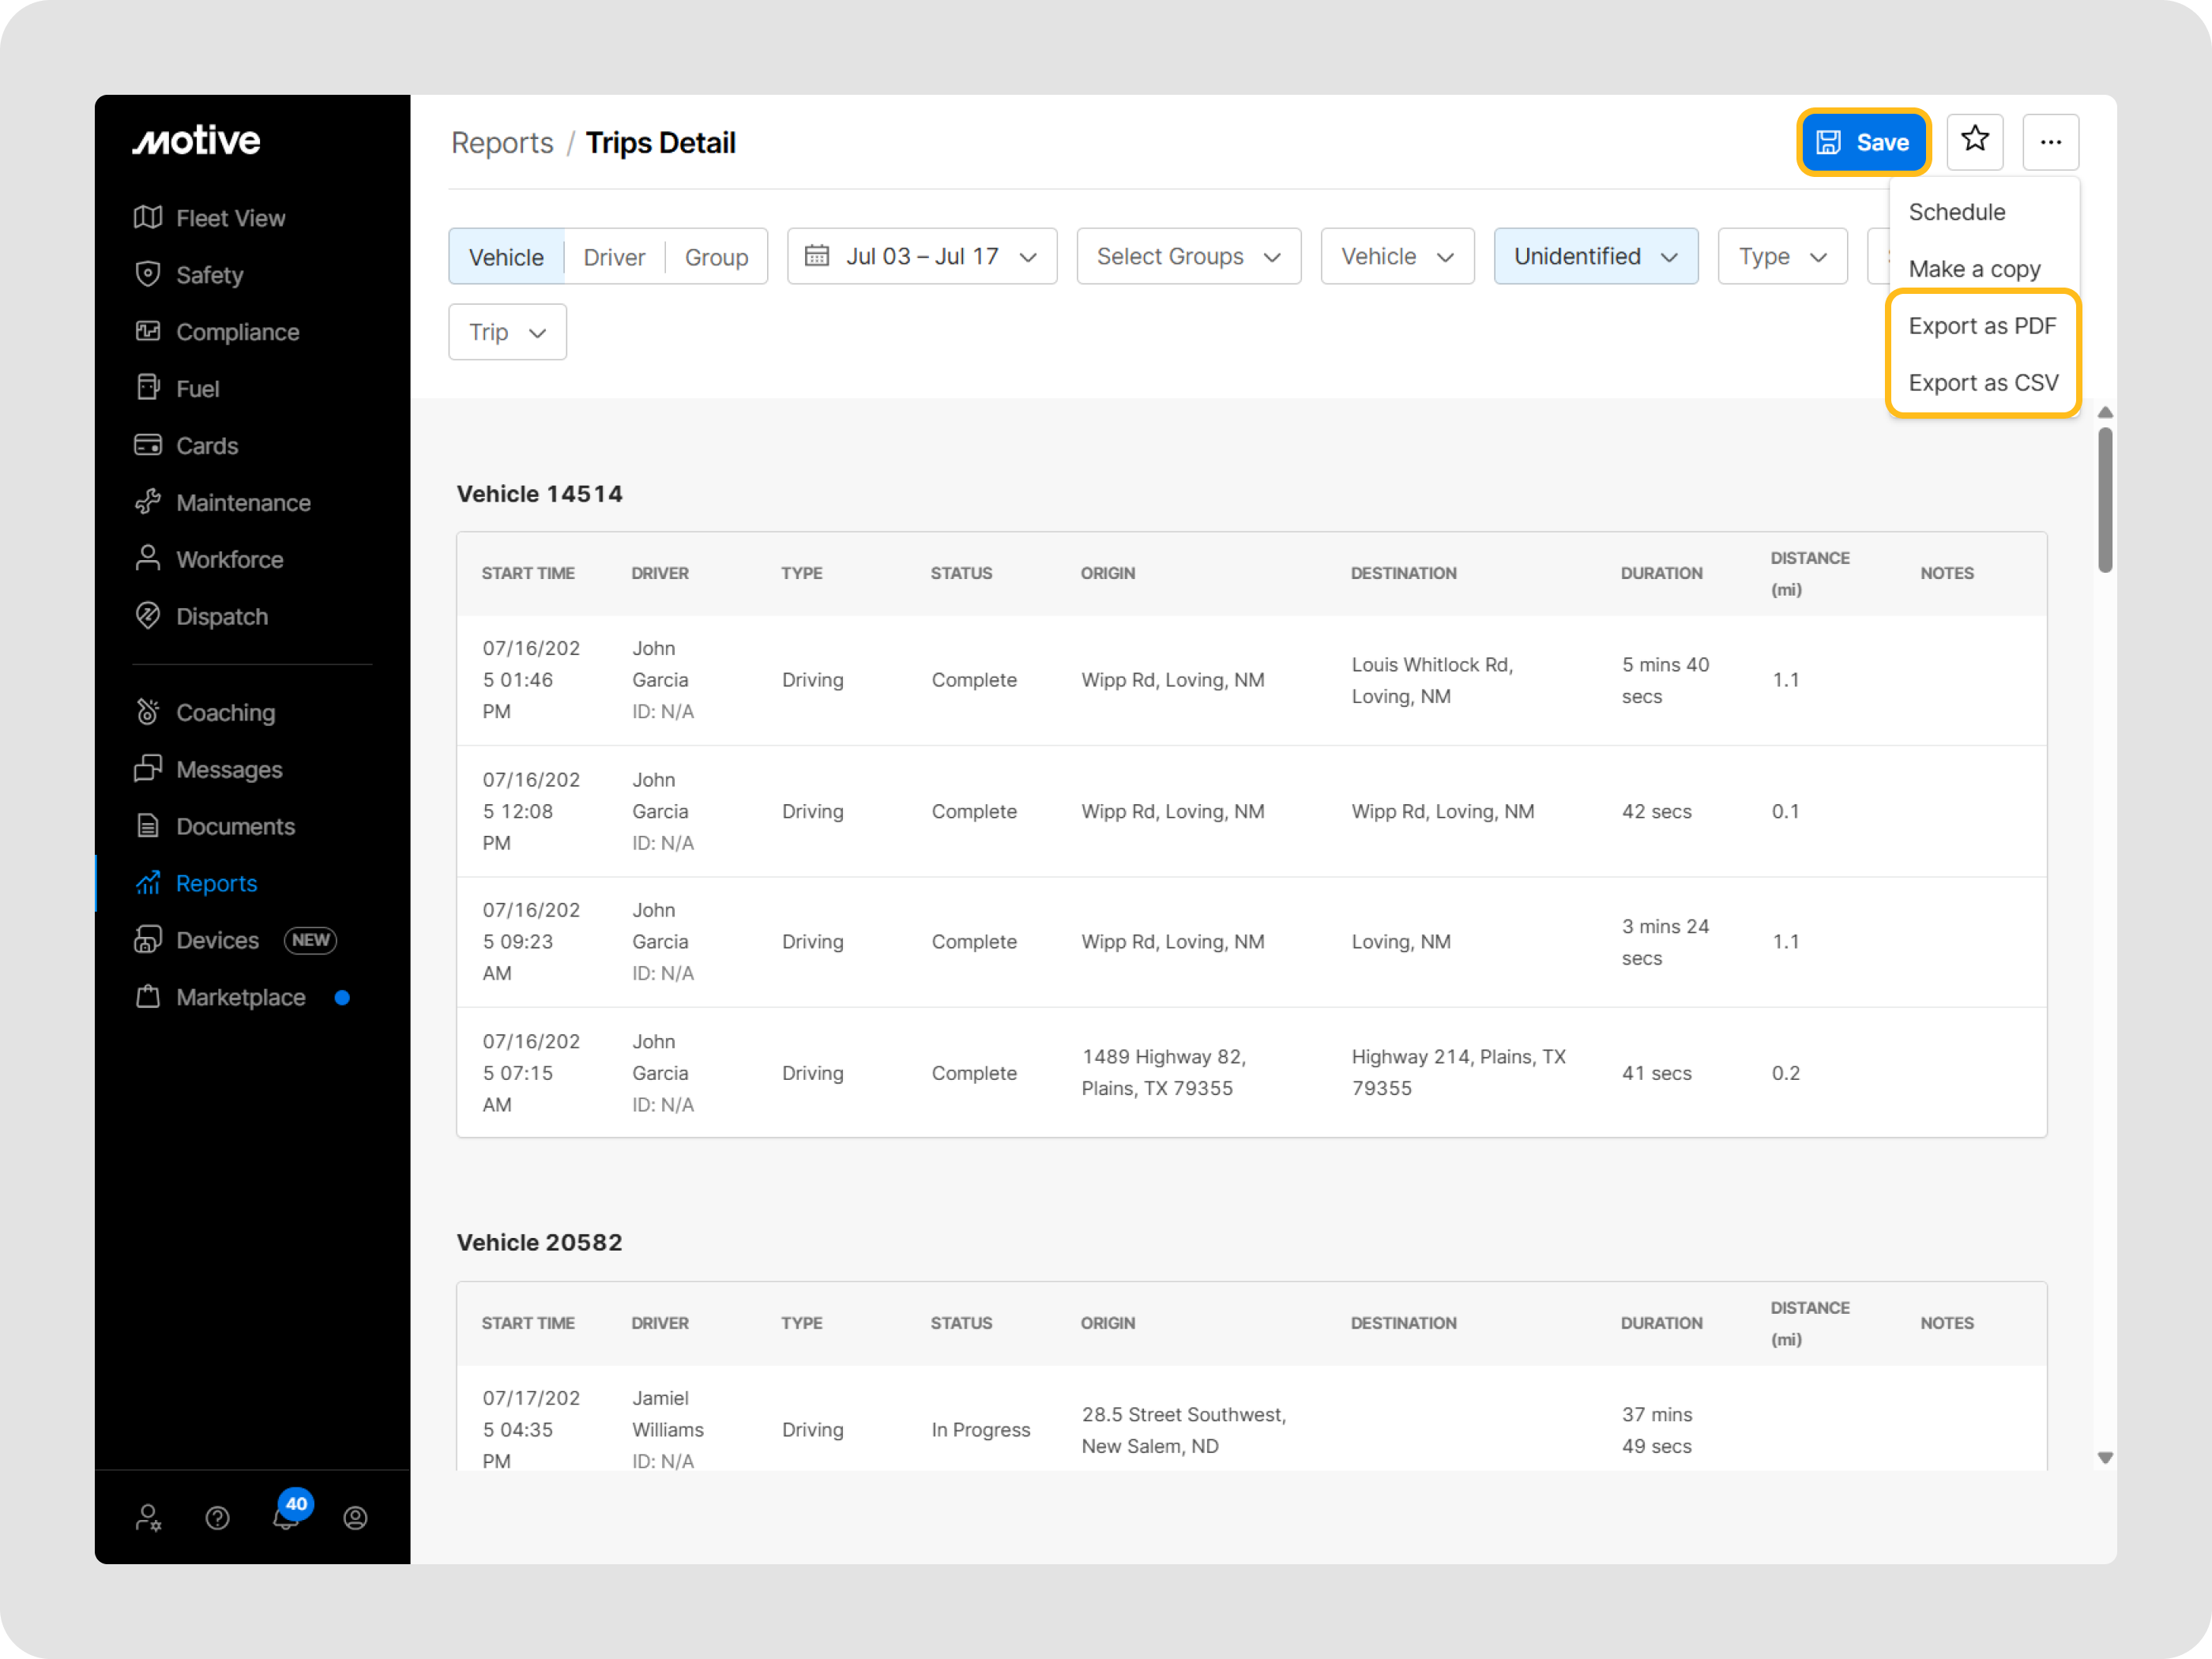Click the user profile icon at bottom
This screenshot has width=2212, height=1659.
click(355, 1518)
